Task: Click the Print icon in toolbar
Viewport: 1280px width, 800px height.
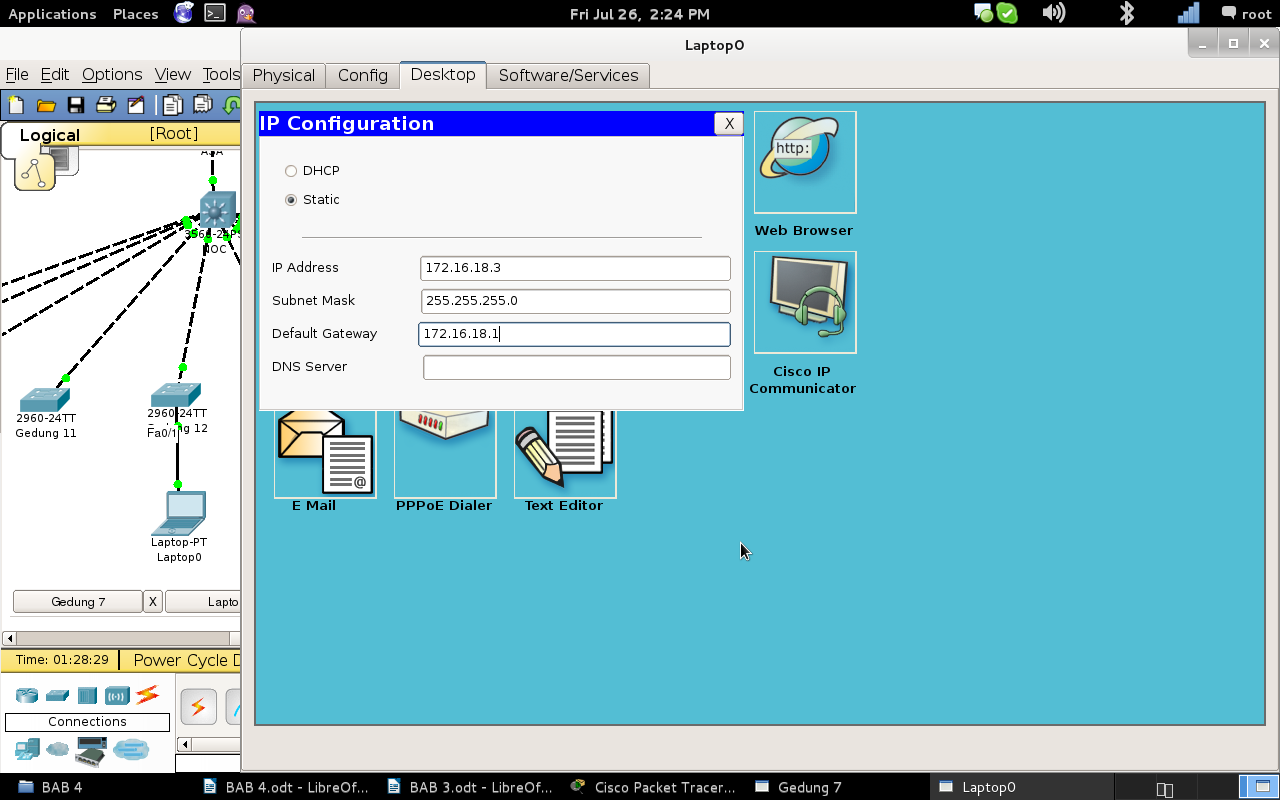Action: click(x=105, y=105)
